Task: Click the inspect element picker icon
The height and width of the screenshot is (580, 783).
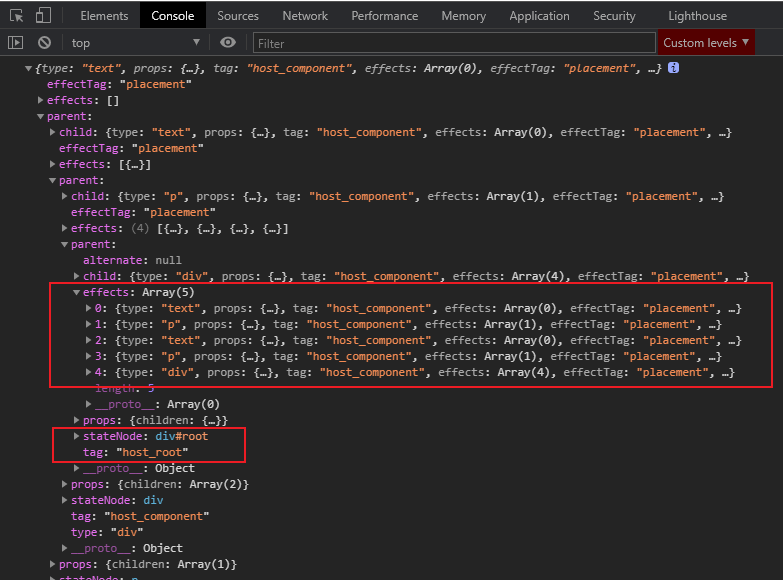Action: (x=16, y=16)
